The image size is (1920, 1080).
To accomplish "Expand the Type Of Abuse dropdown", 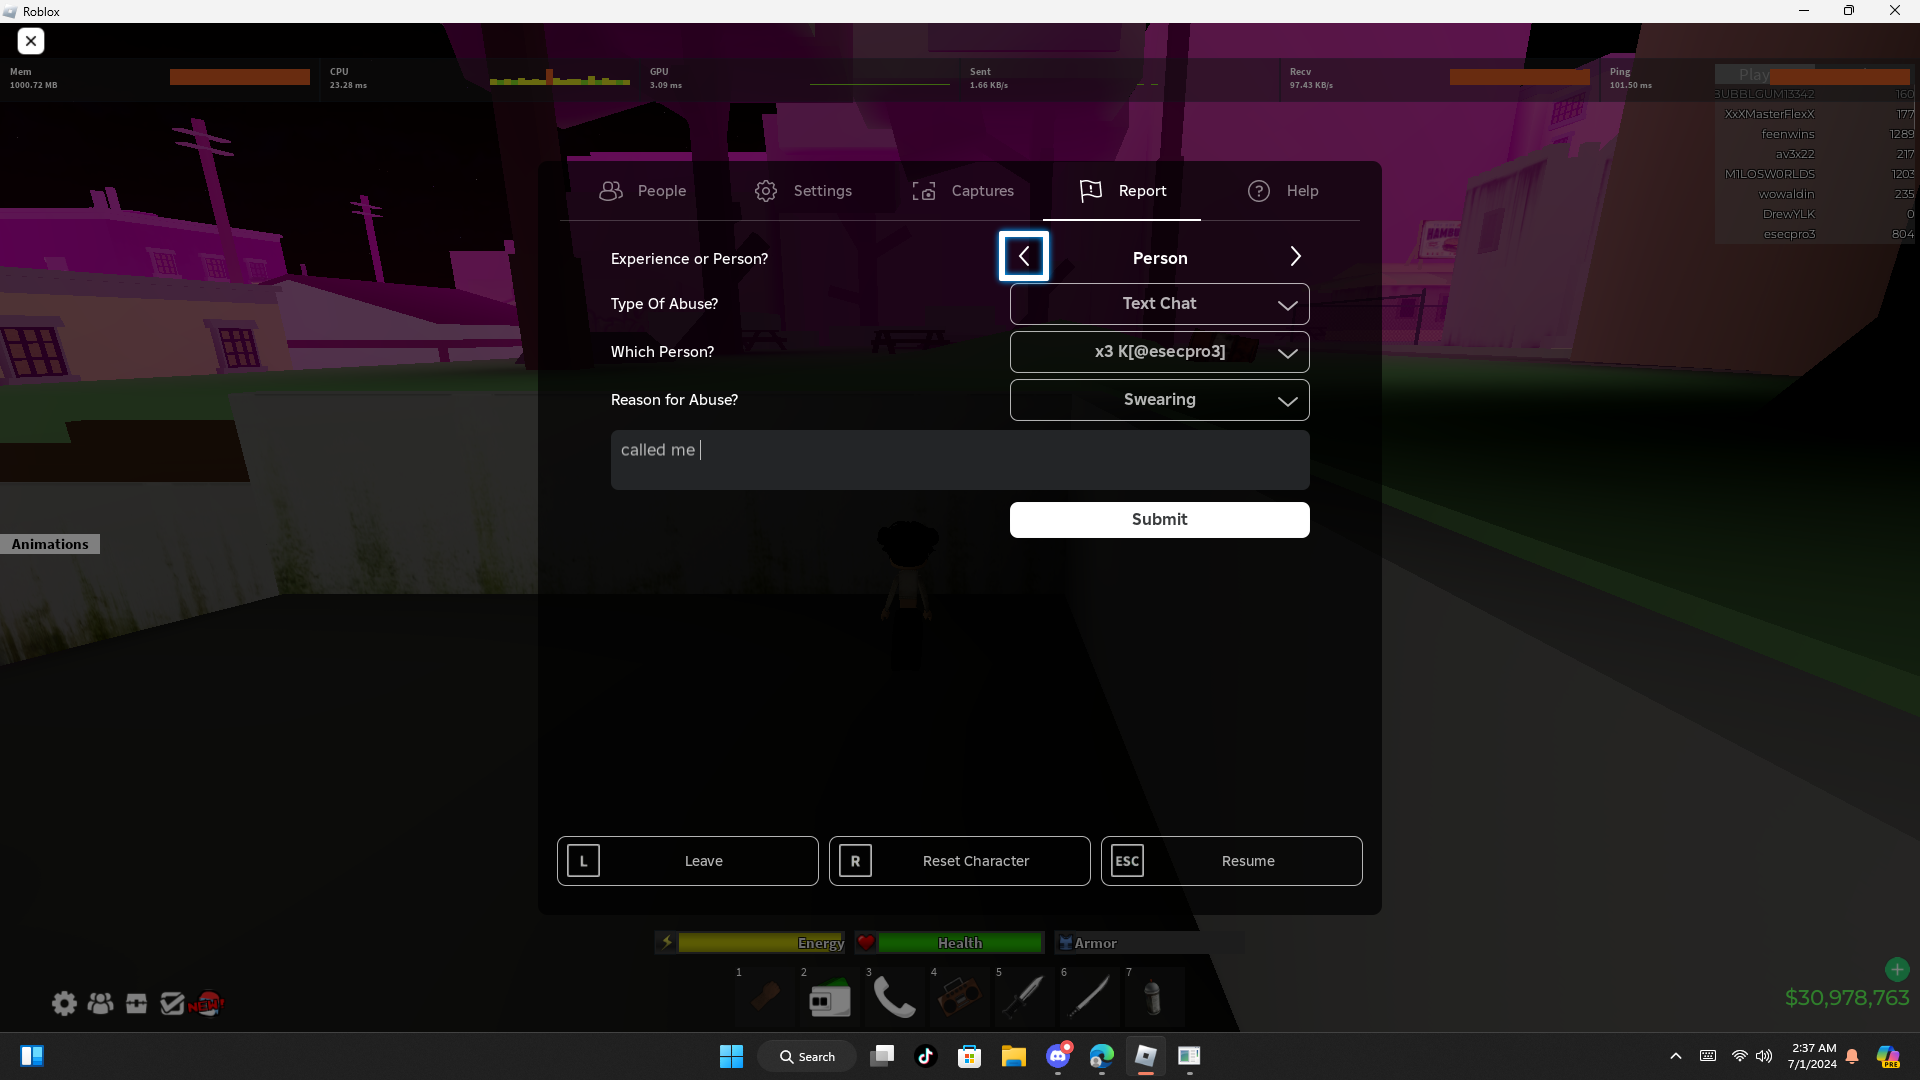I will click(1160, 304).
